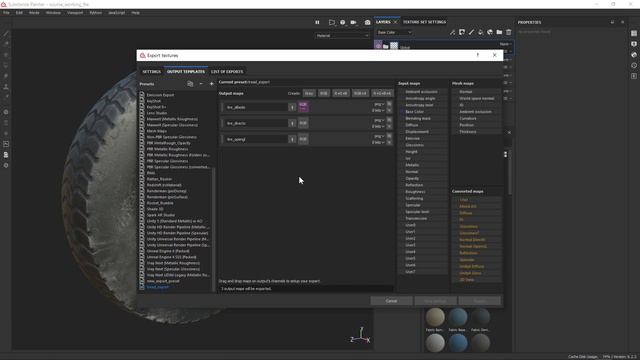Screen dimensions: 640x360
Task: Click the viewport screenshot camera icon
Action: click(x=367, y=22)
